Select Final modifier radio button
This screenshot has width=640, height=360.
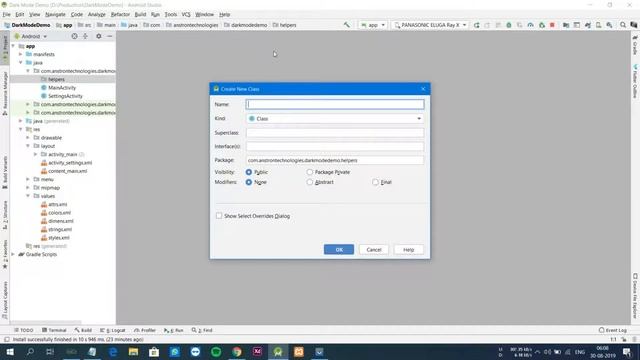point(375,182)
